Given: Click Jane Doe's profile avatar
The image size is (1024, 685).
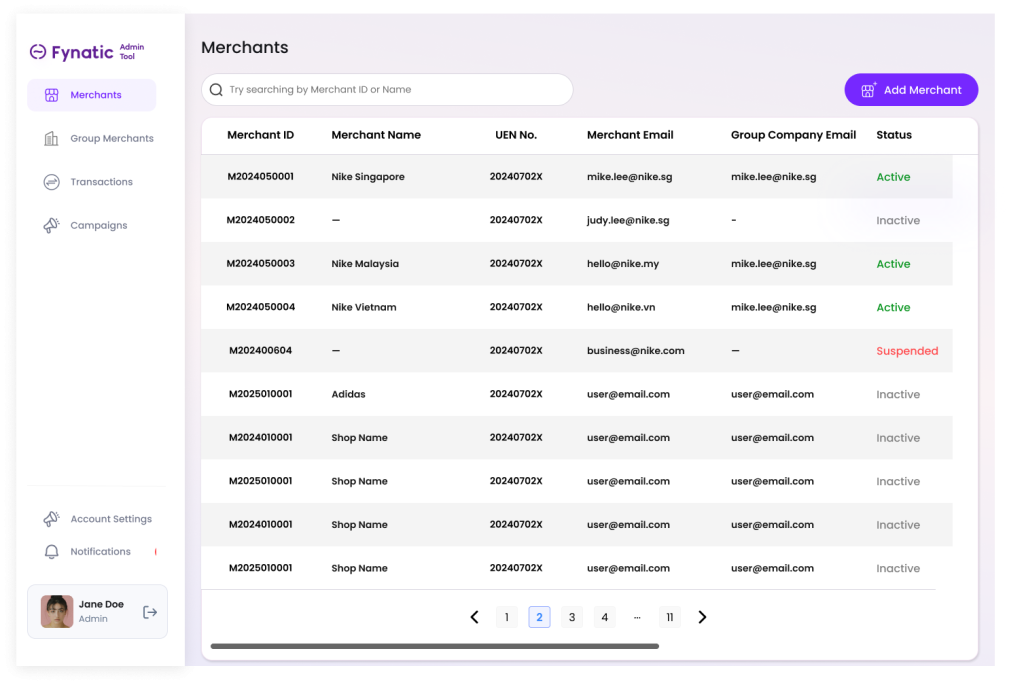Looking at the screenshot, I should (57, 611).
